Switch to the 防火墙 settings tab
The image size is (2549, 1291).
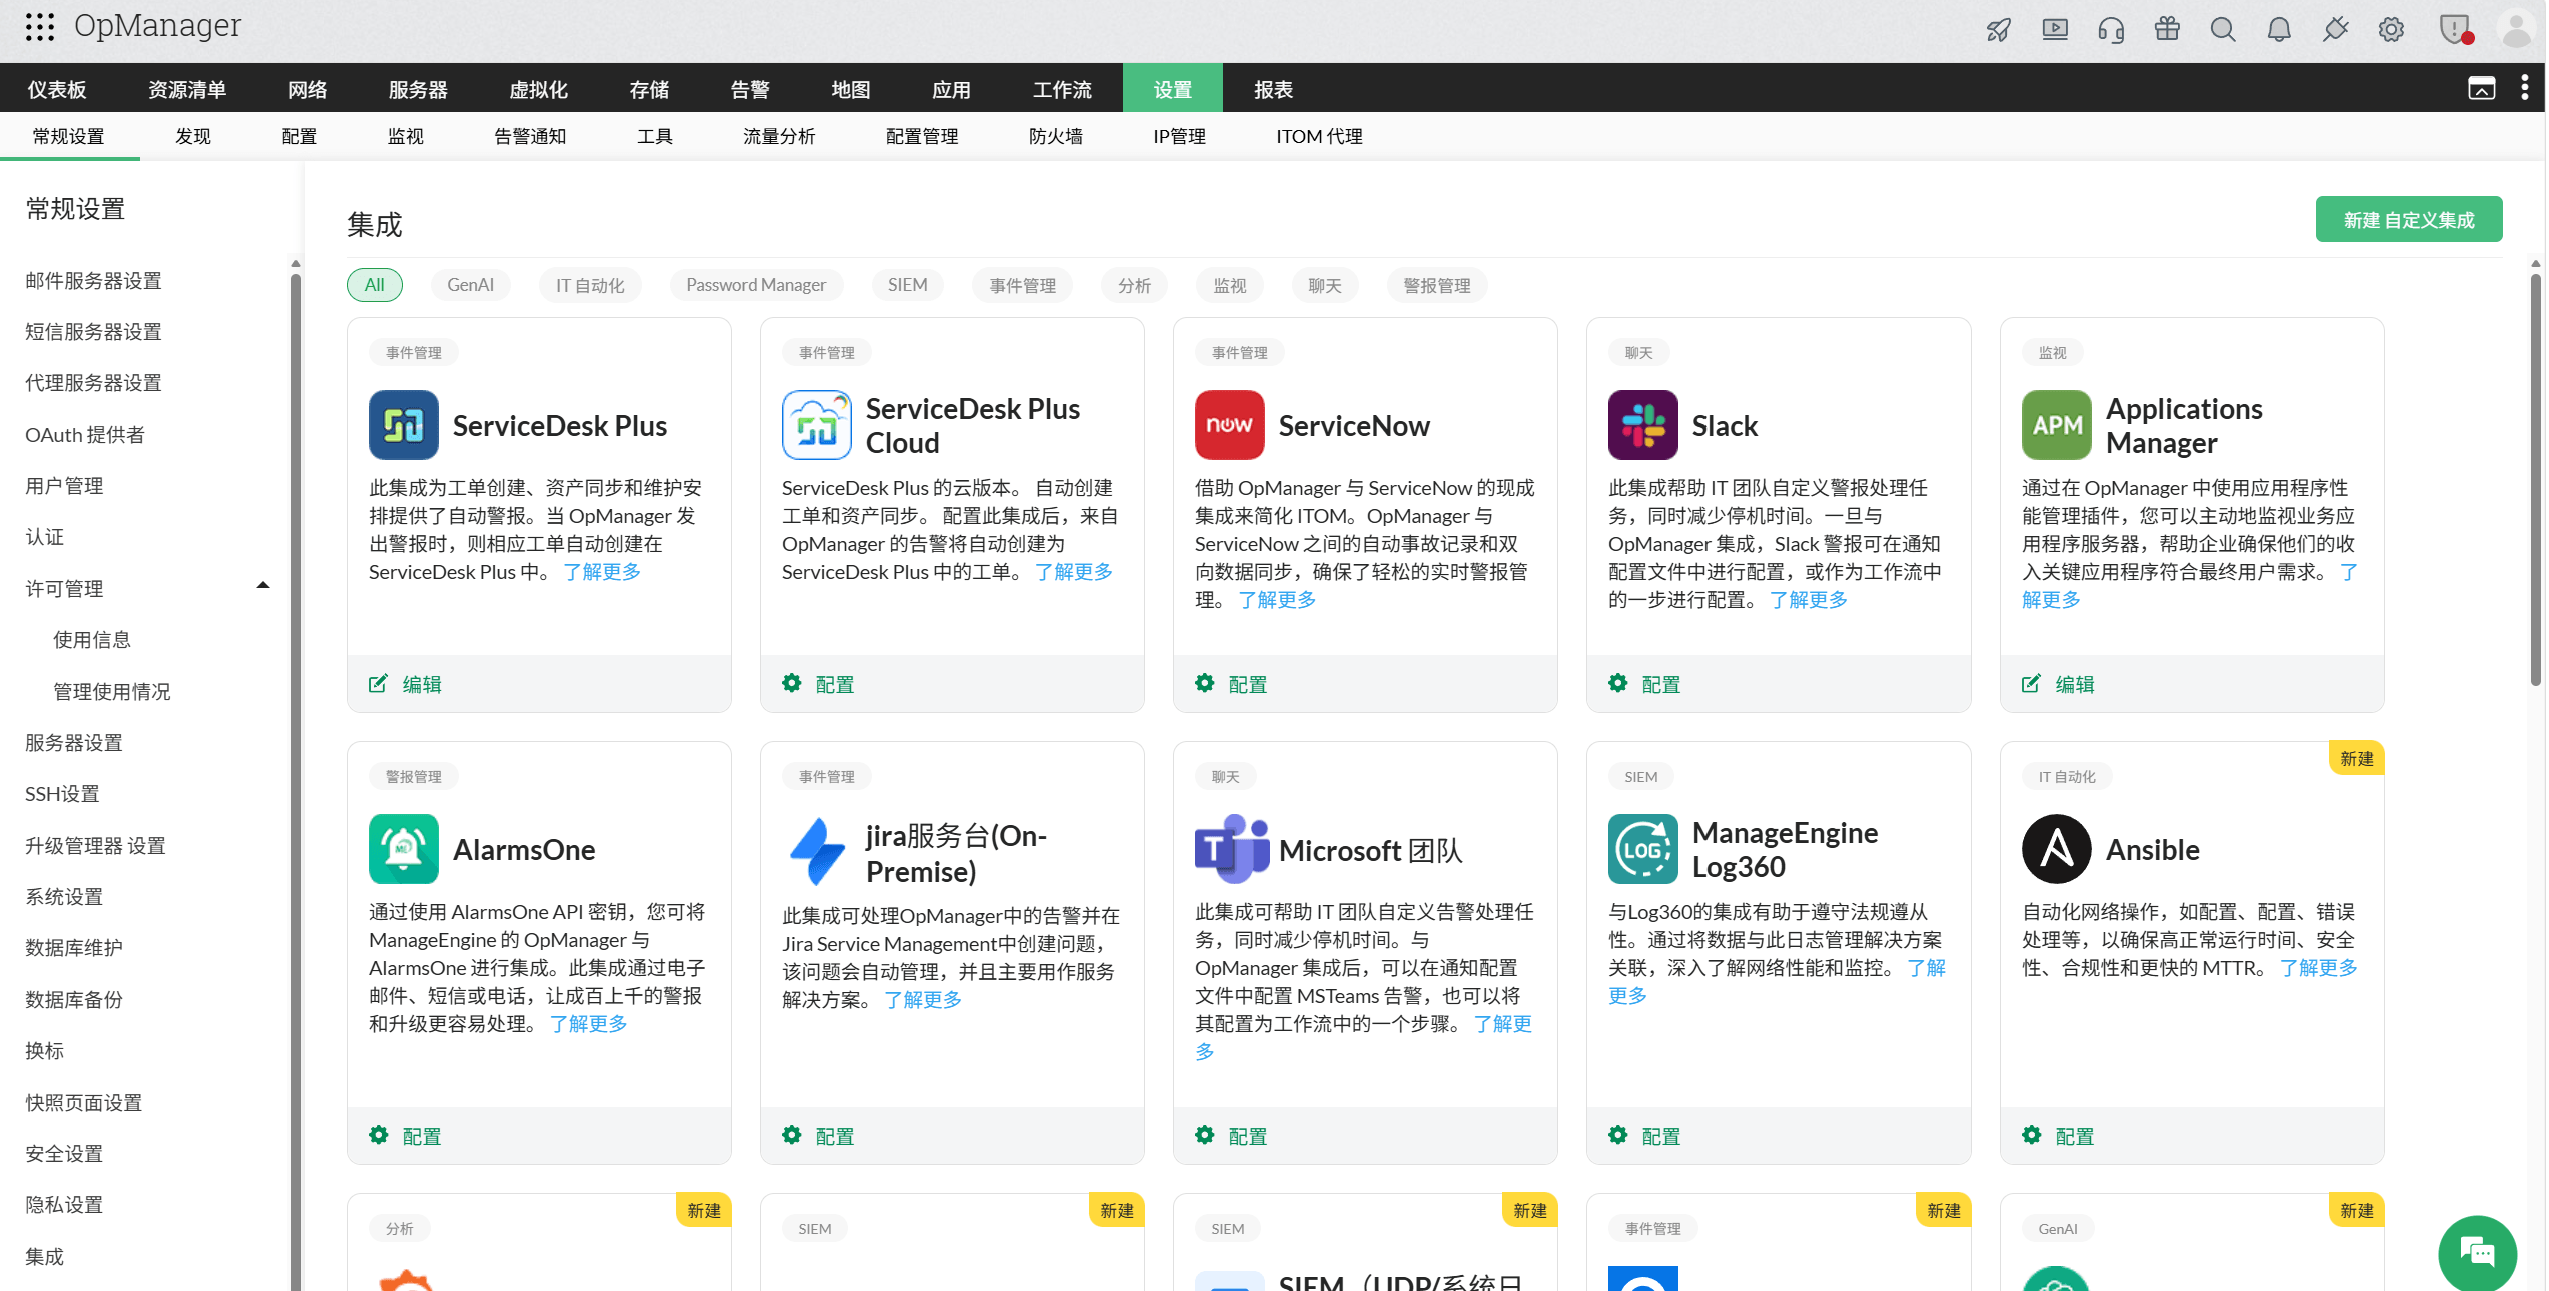point(1056,136)
